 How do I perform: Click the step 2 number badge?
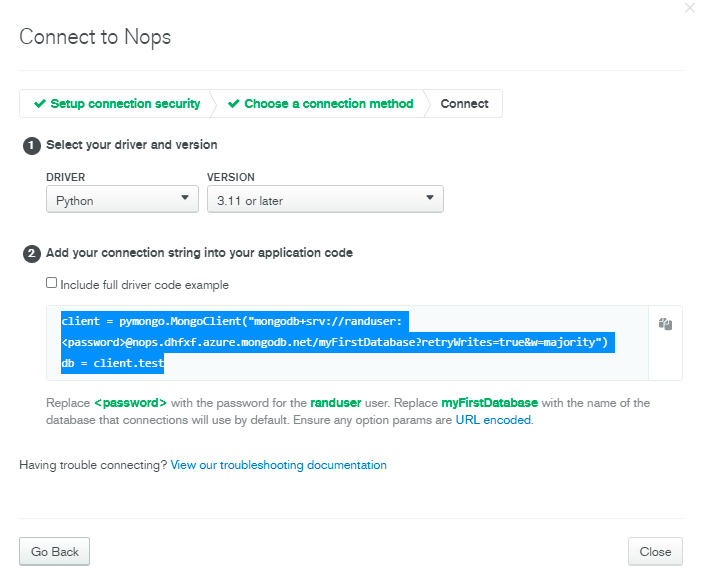tap(32, 253)
